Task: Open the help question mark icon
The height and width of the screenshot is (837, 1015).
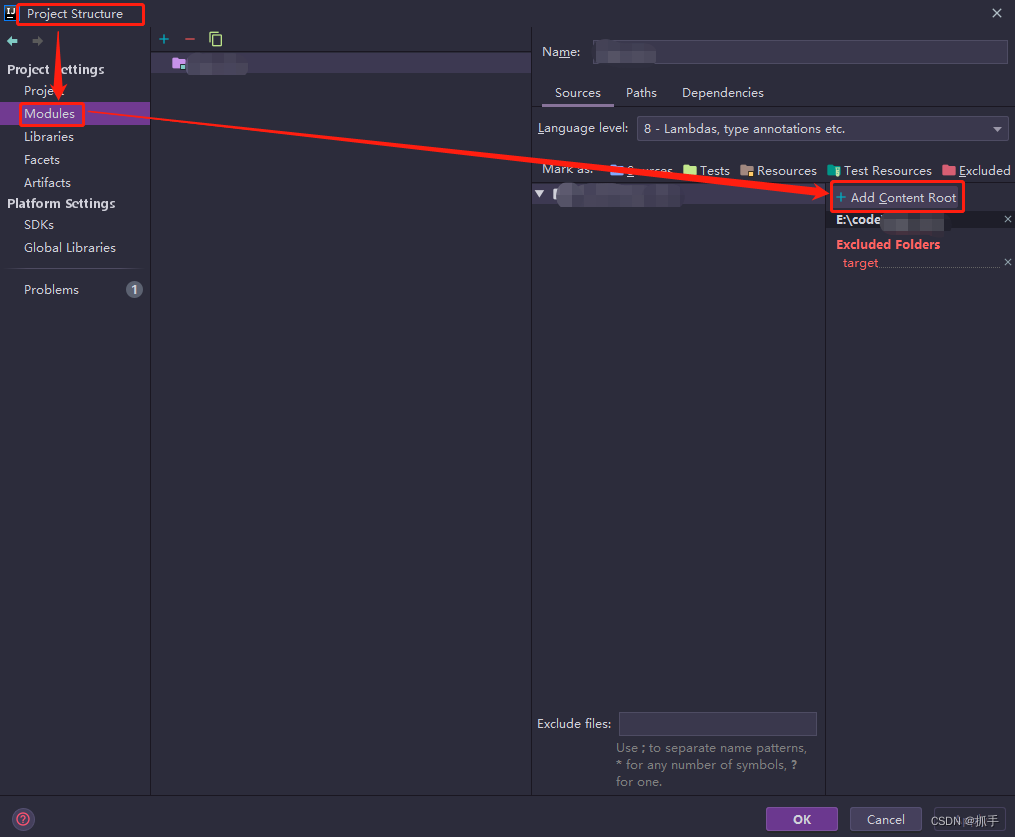Action: point(23,819)
